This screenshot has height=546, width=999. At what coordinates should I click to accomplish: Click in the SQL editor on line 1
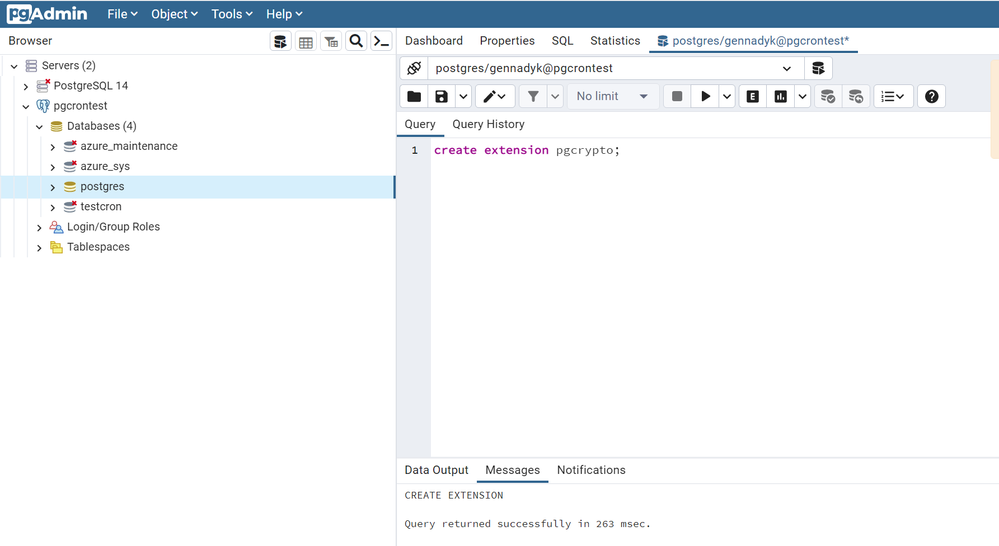(714, 150)
